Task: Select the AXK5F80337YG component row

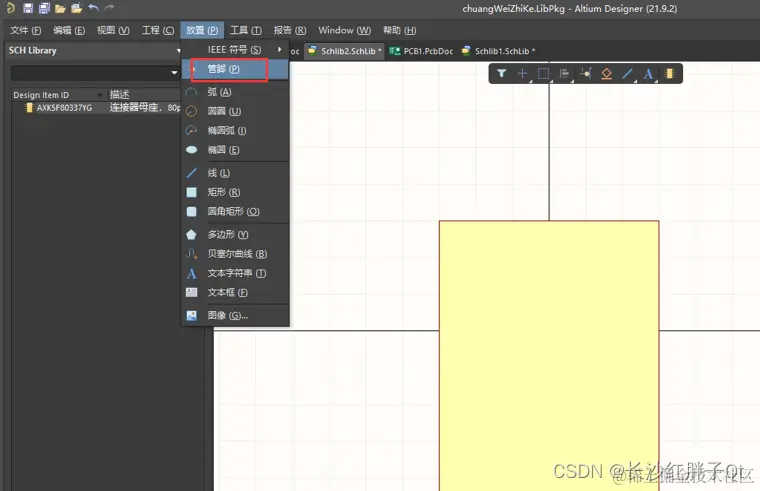Action: [x=97, y=108]
